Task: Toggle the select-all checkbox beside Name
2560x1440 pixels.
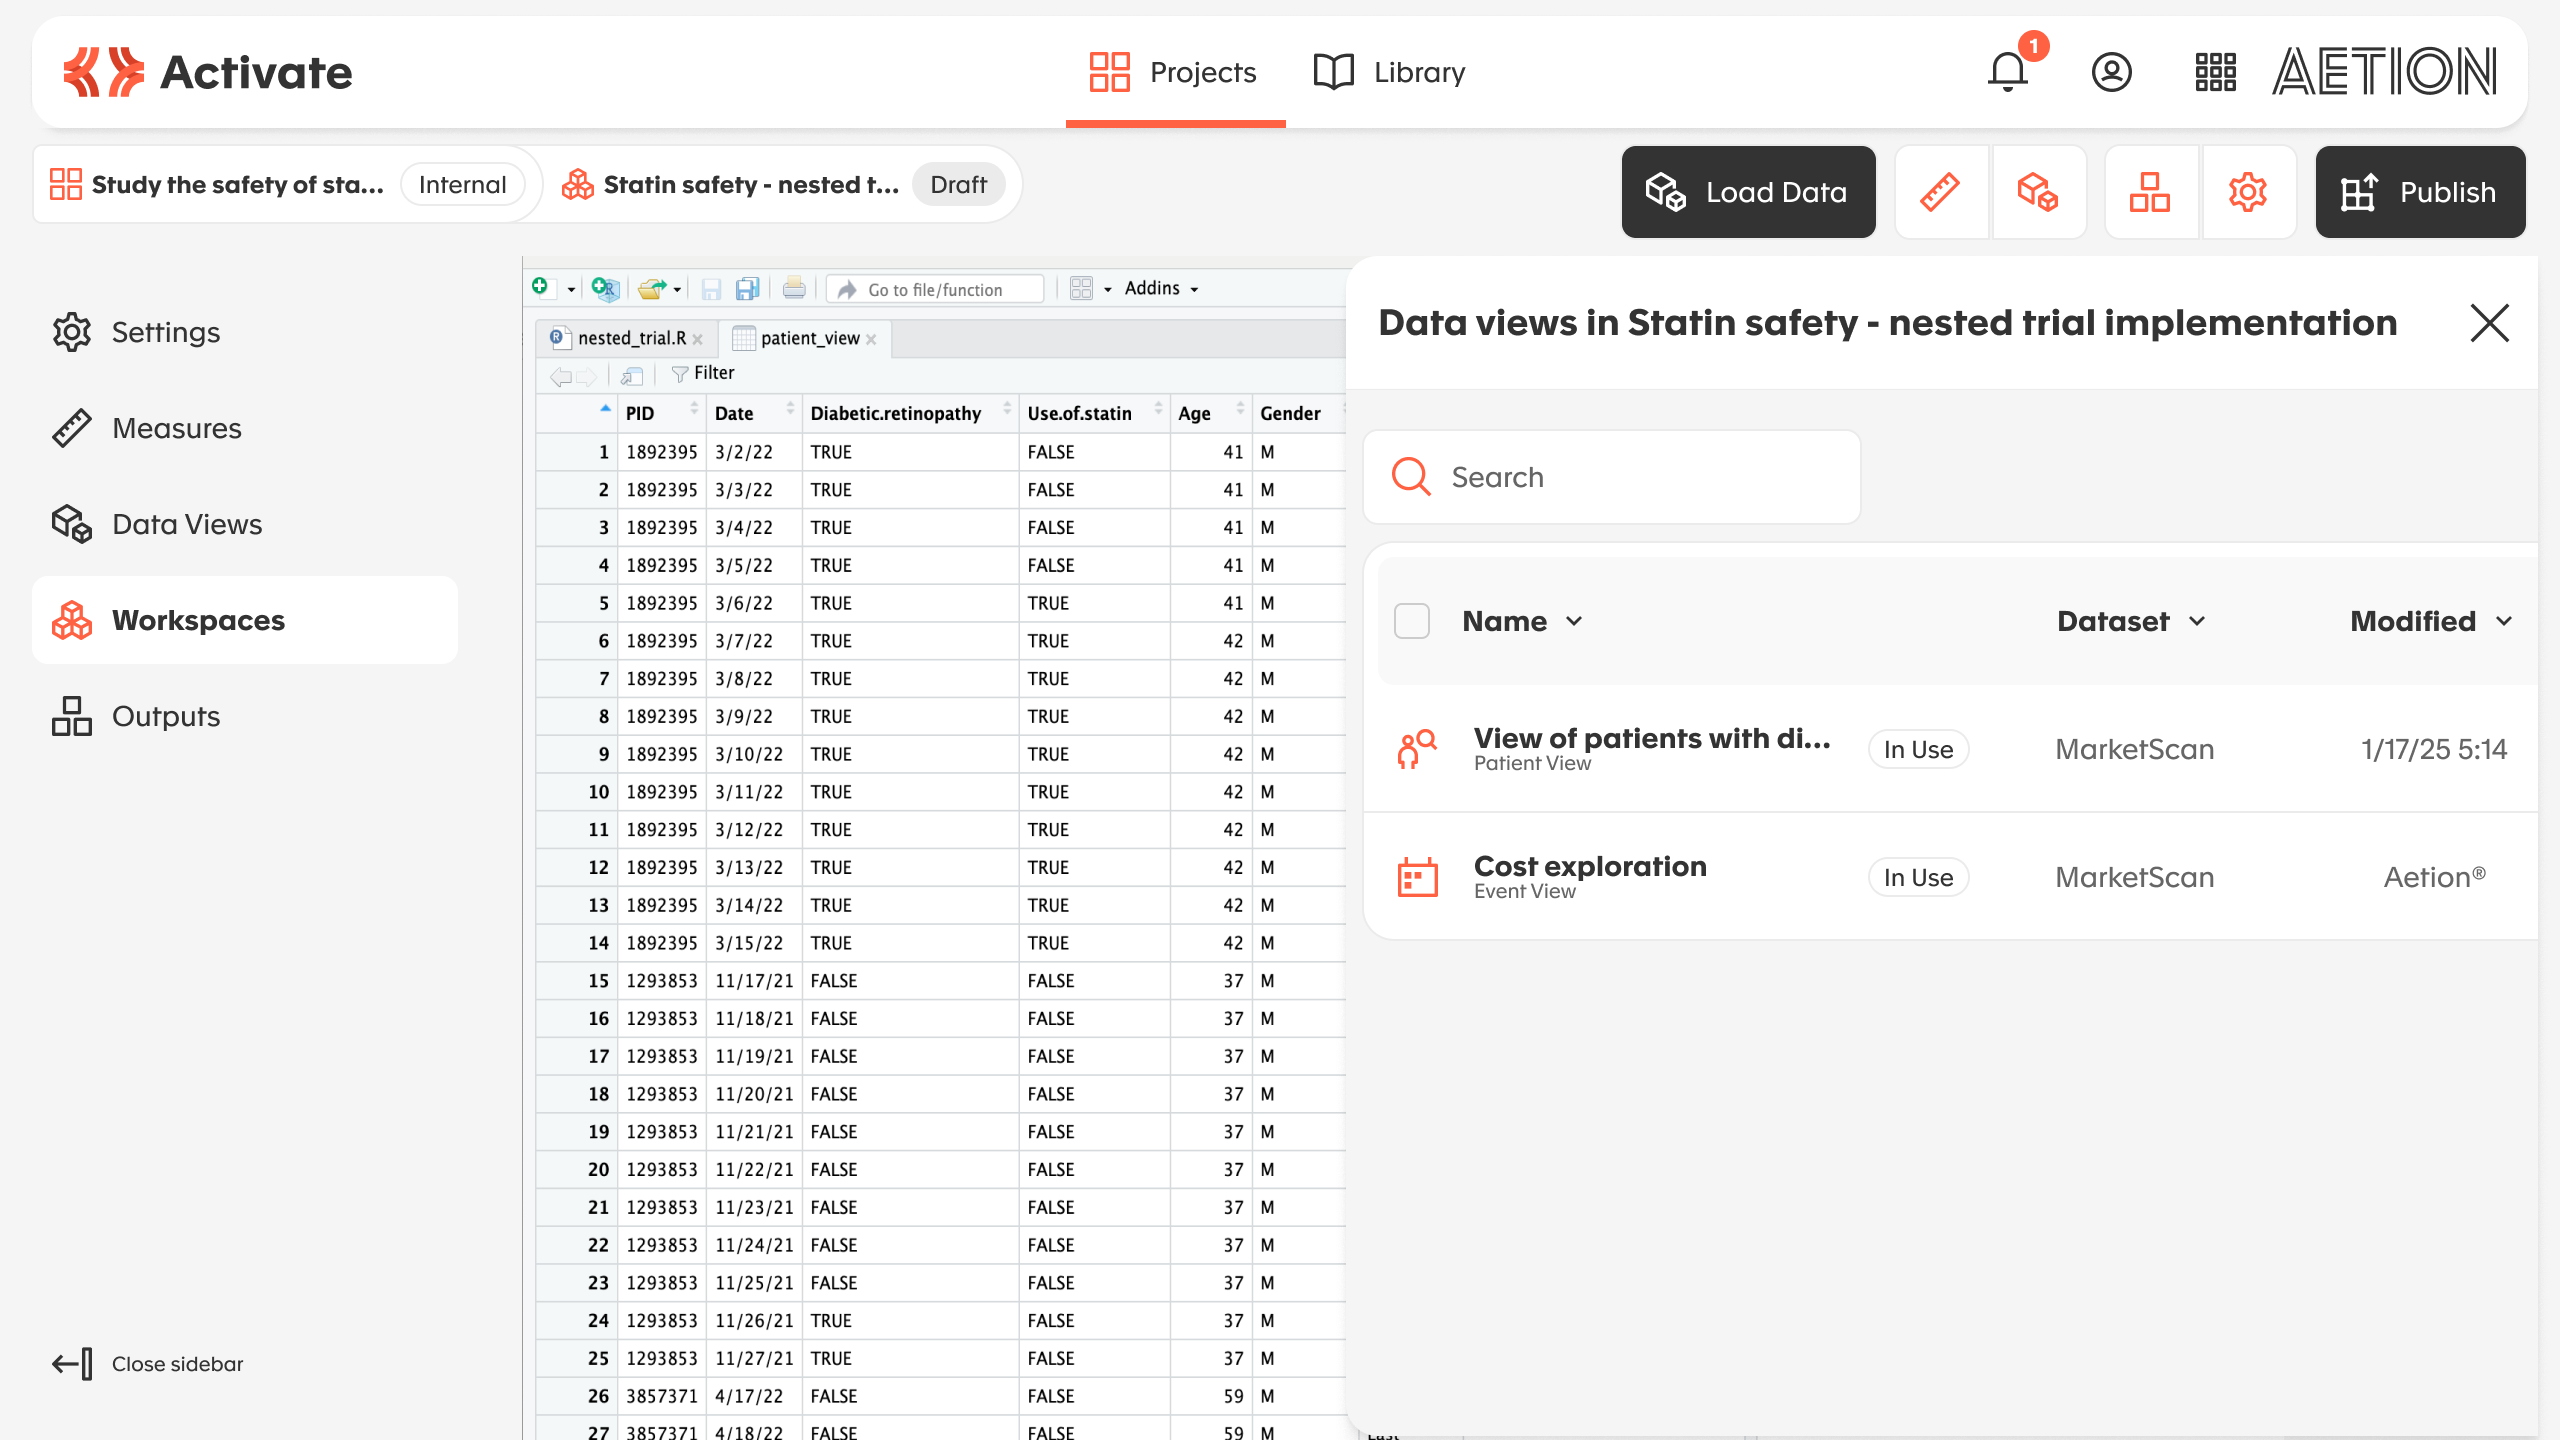Action: 1411,621
